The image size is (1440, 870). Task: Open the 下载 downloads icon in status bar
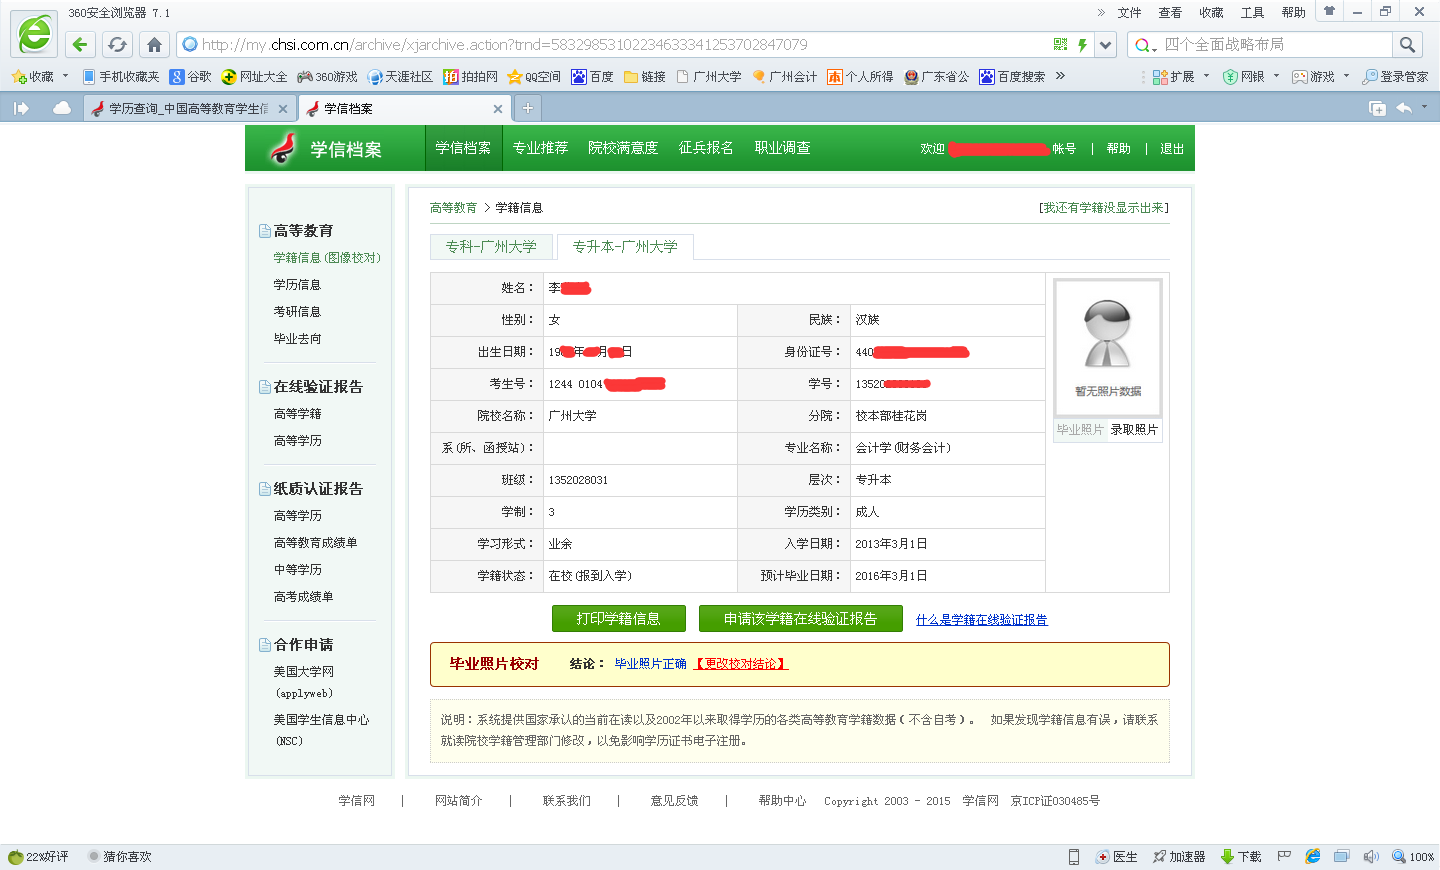pyautogui.click(x=1241, y=857)
